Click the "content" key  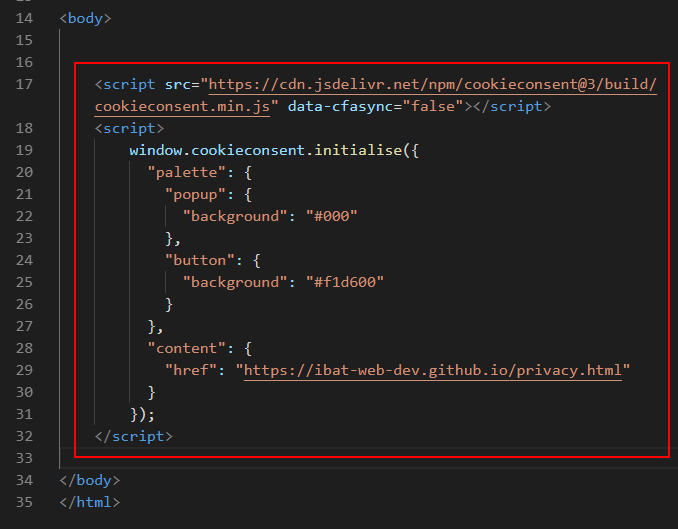coord(186,349)
